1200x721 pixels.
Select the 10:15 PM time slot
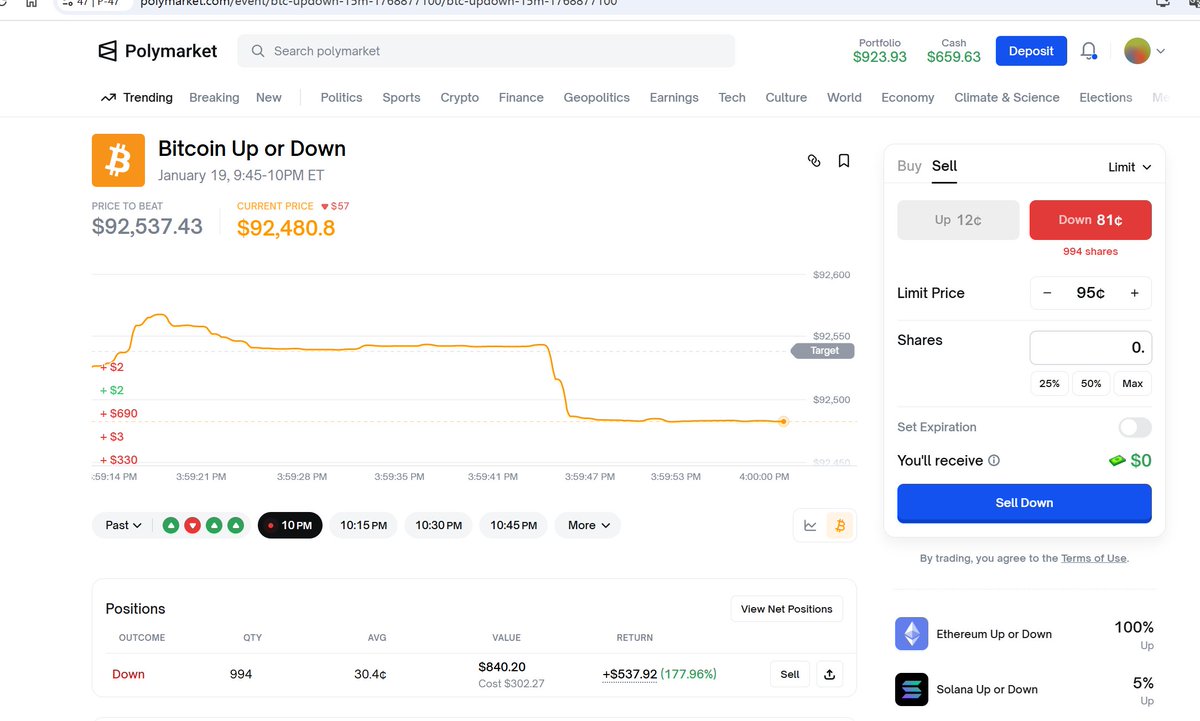pos(363,525)
